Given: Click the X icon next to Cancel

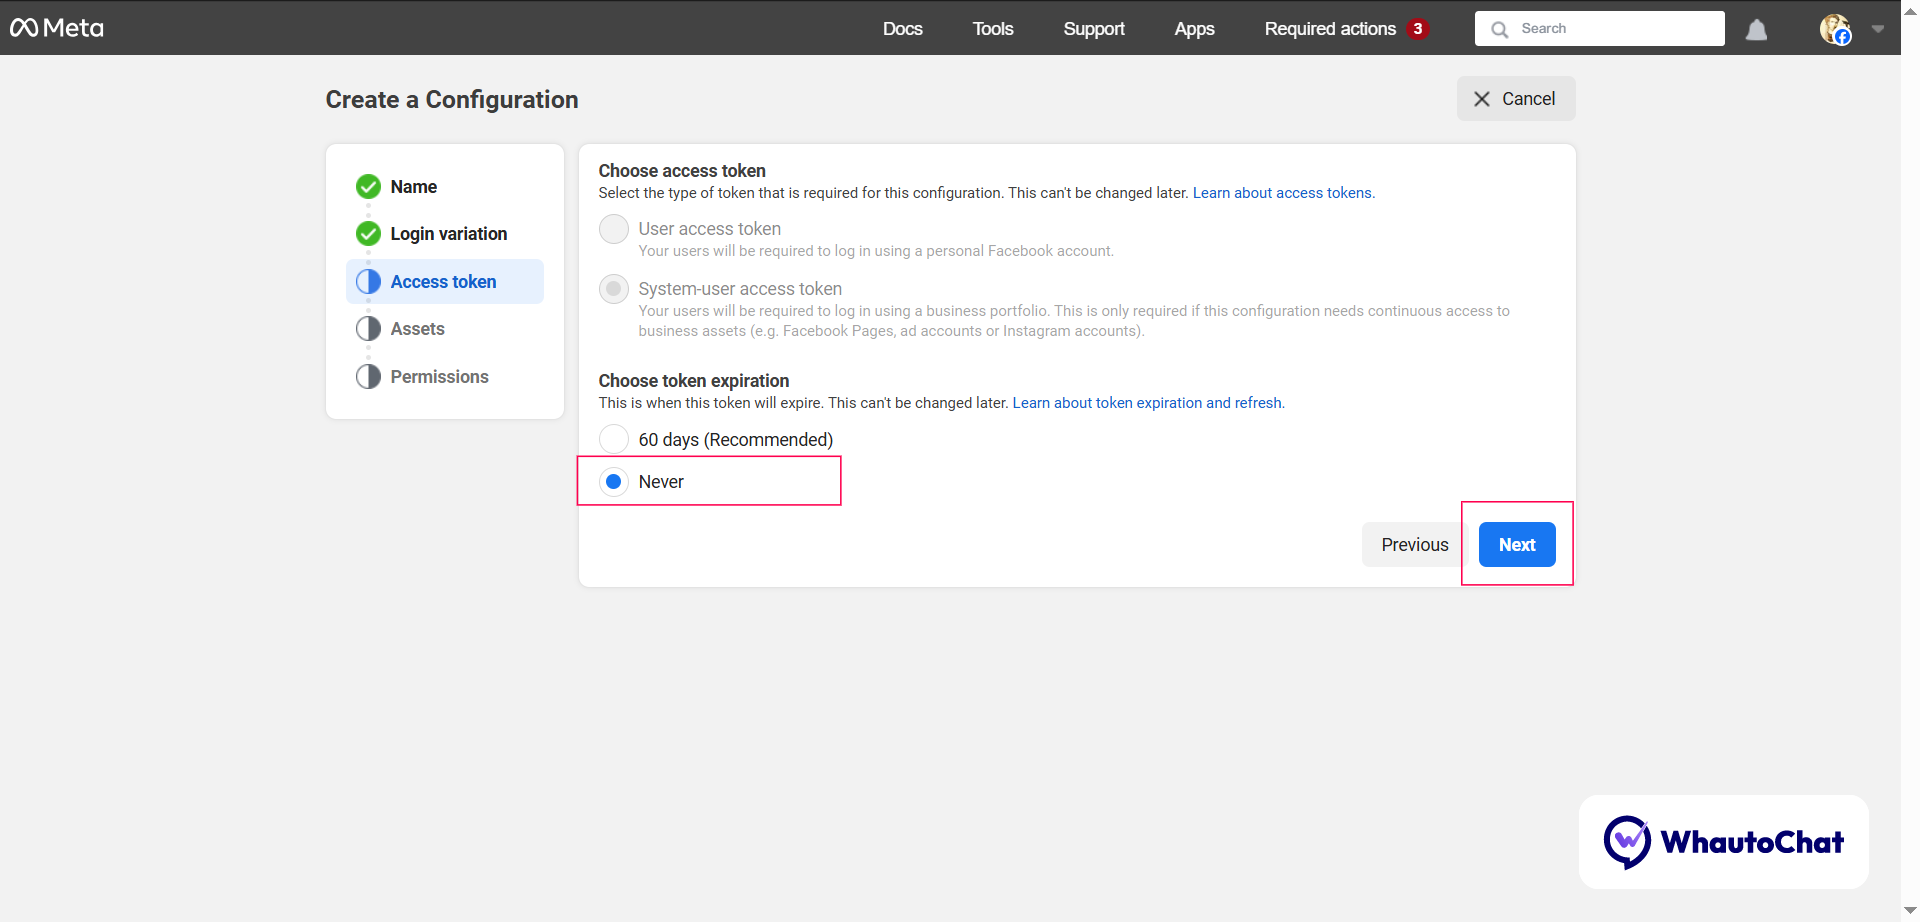Looking at the screenshot, I should coord(1483,98).
